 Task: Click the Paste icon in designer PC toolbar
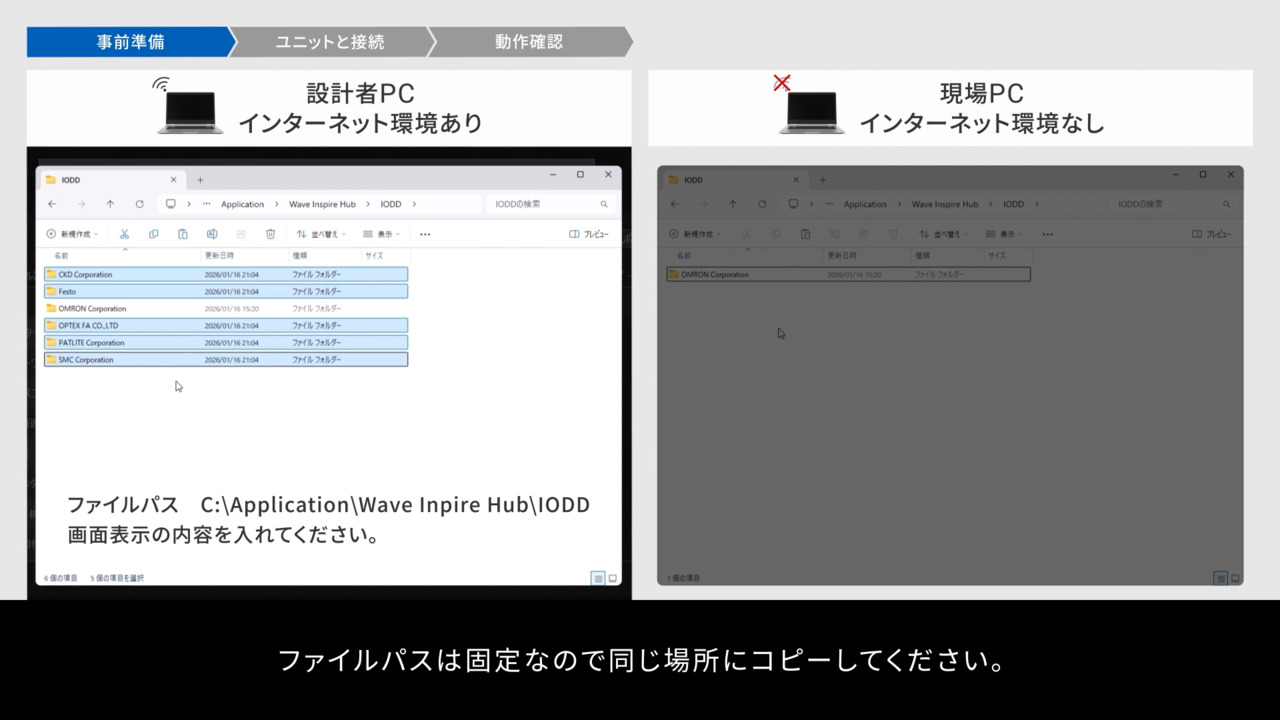point(182,234)
